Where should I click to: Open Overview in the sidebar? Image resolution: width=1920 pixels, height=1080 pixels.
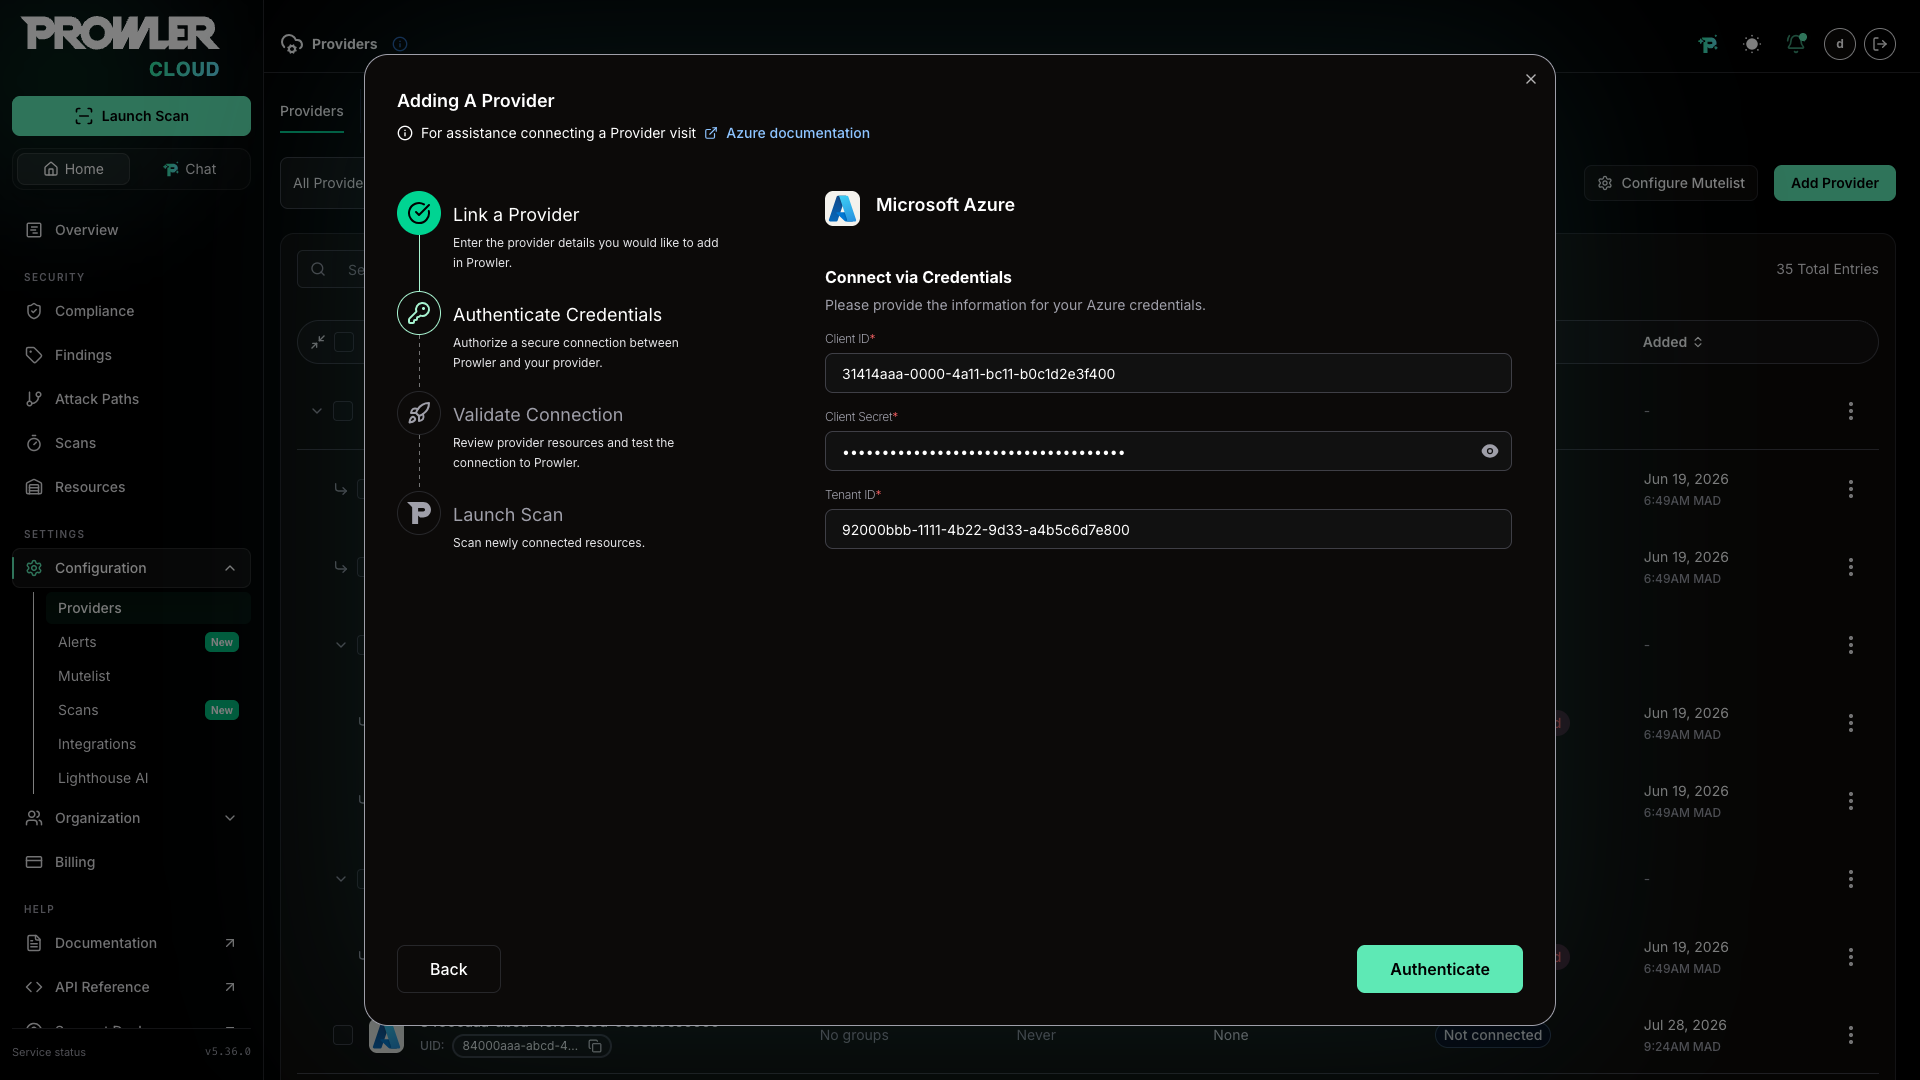pyautogui.click(x=131, y=230)
